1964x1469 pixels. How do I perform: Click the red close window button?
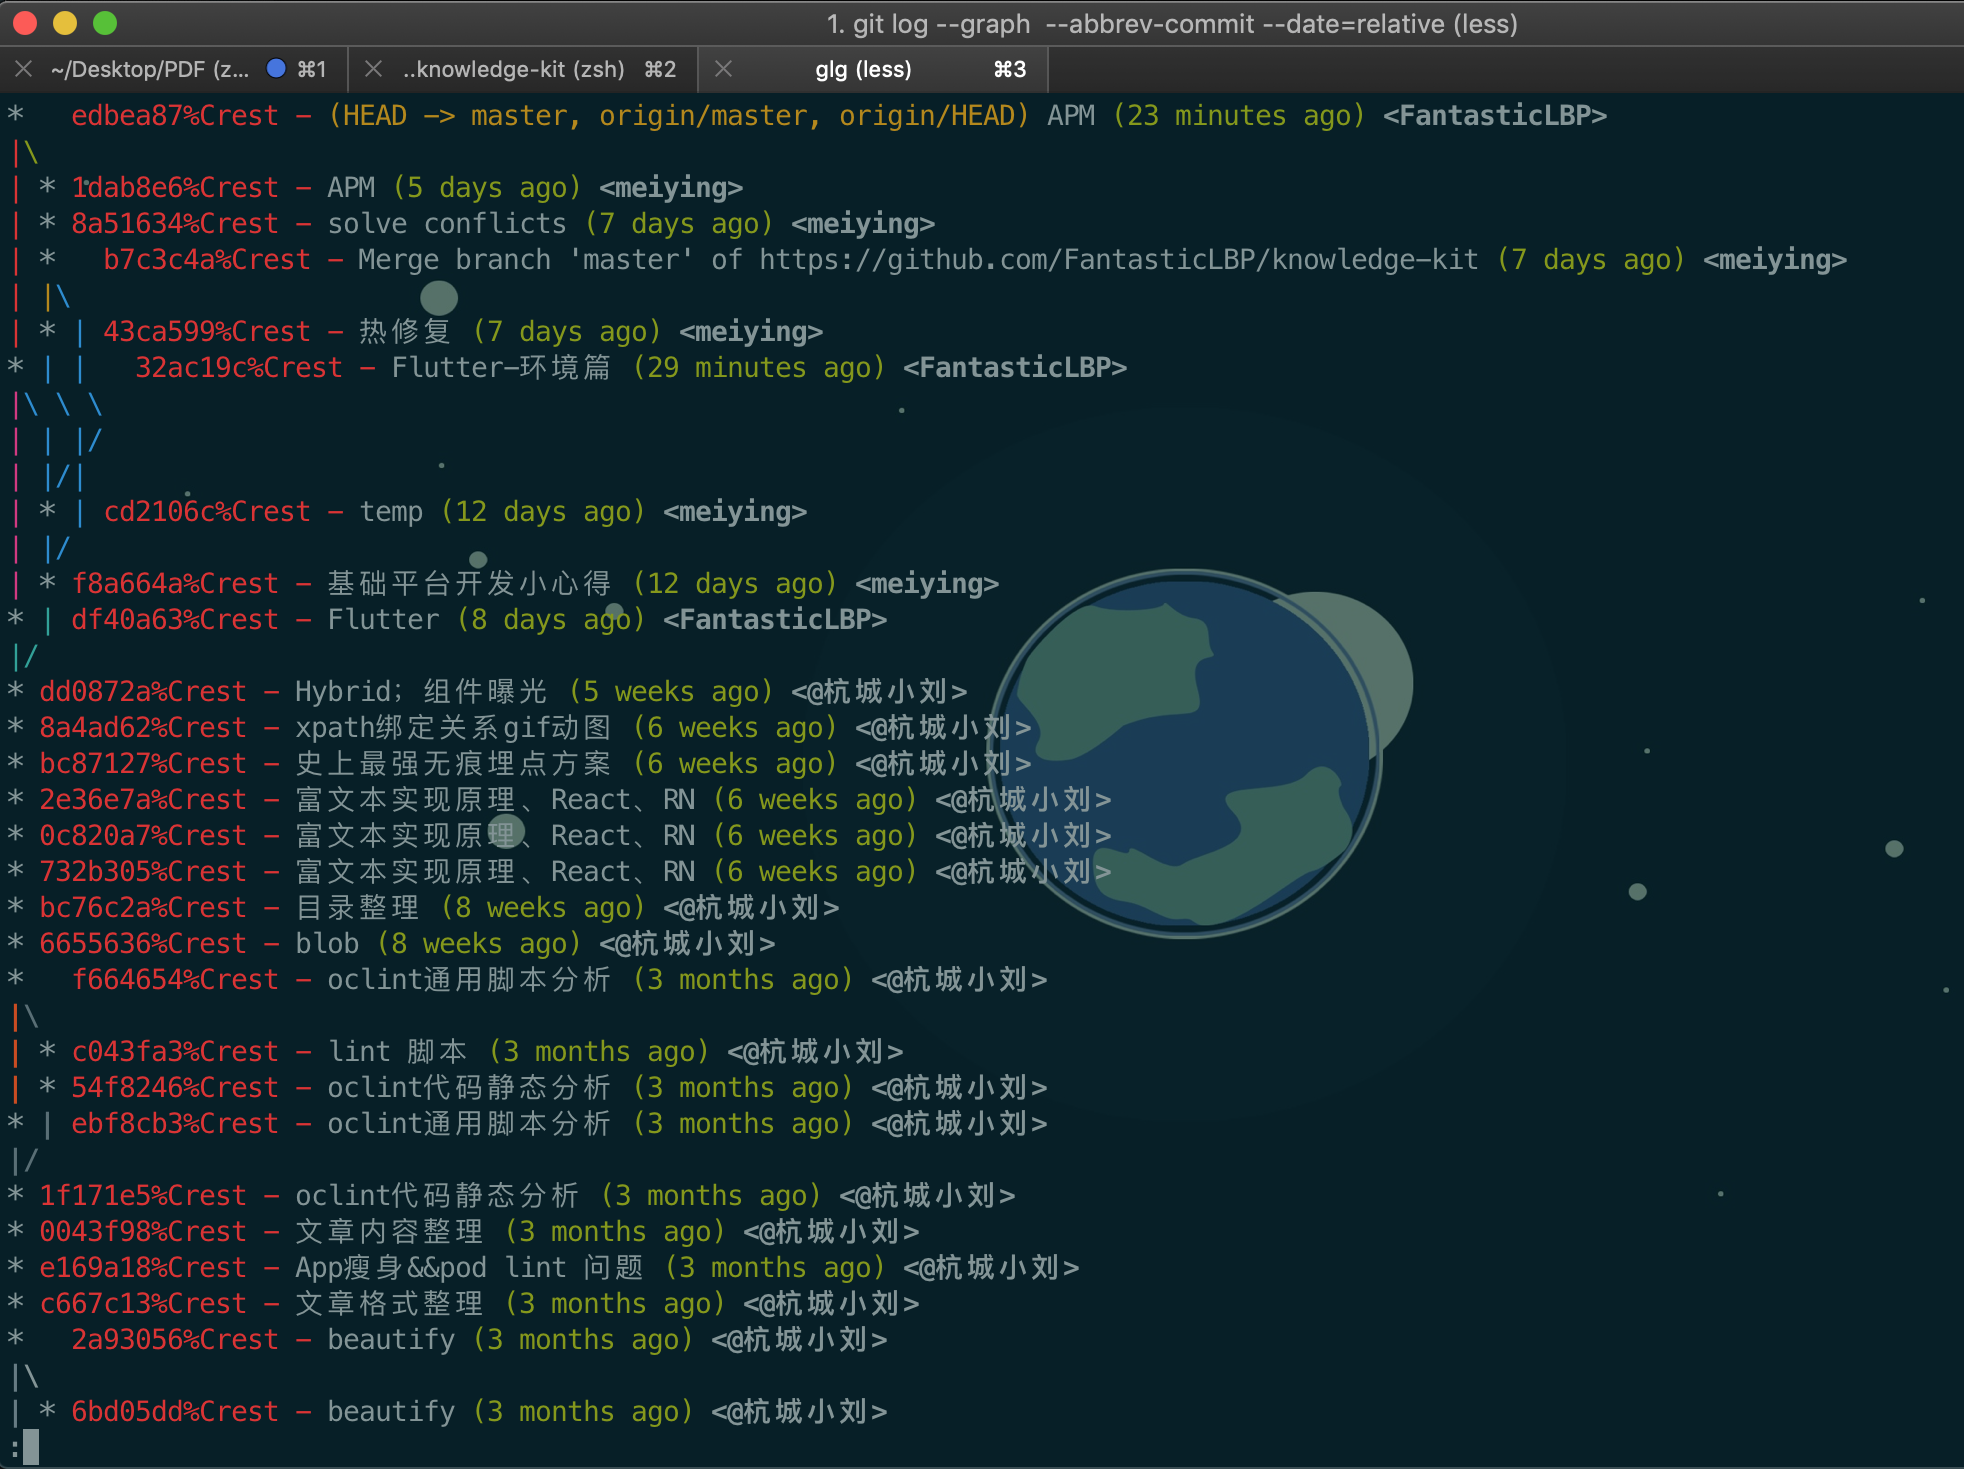pyautogui.click(x=26, y=23)
